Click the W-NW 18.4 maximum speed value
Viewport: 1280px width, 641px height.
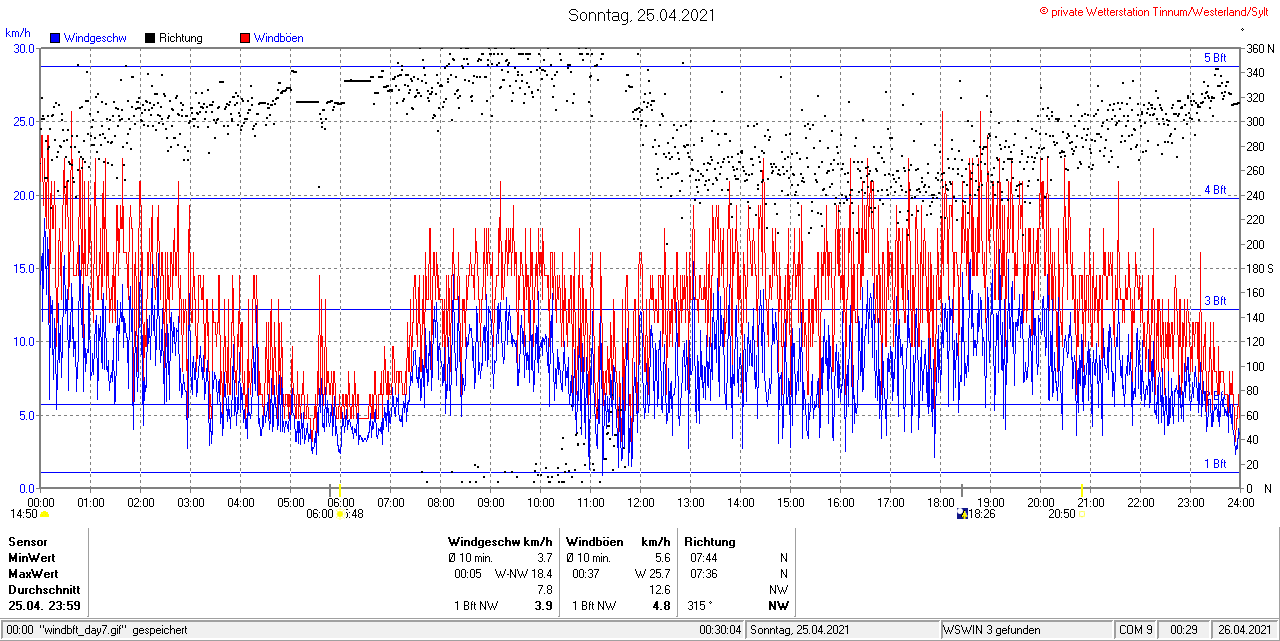coord(524,574)
